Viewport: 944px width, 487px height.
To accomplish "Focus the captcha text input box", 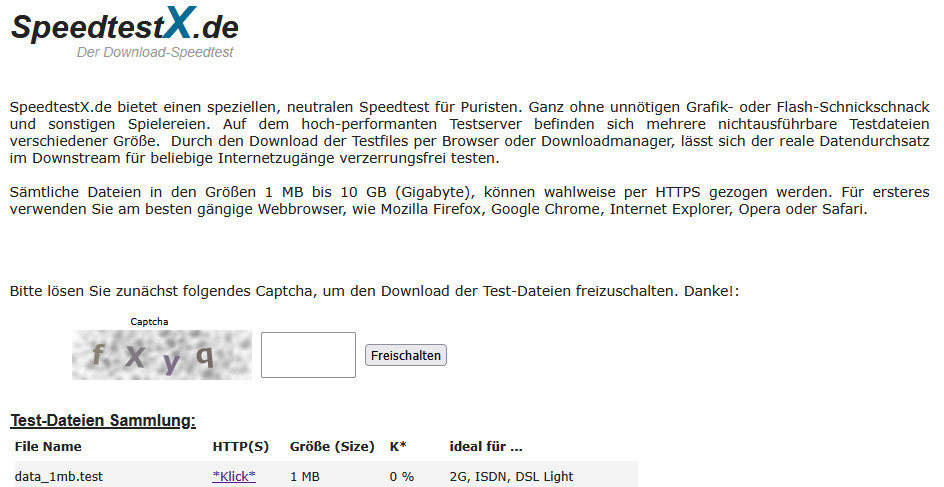I will pos(308,355).
